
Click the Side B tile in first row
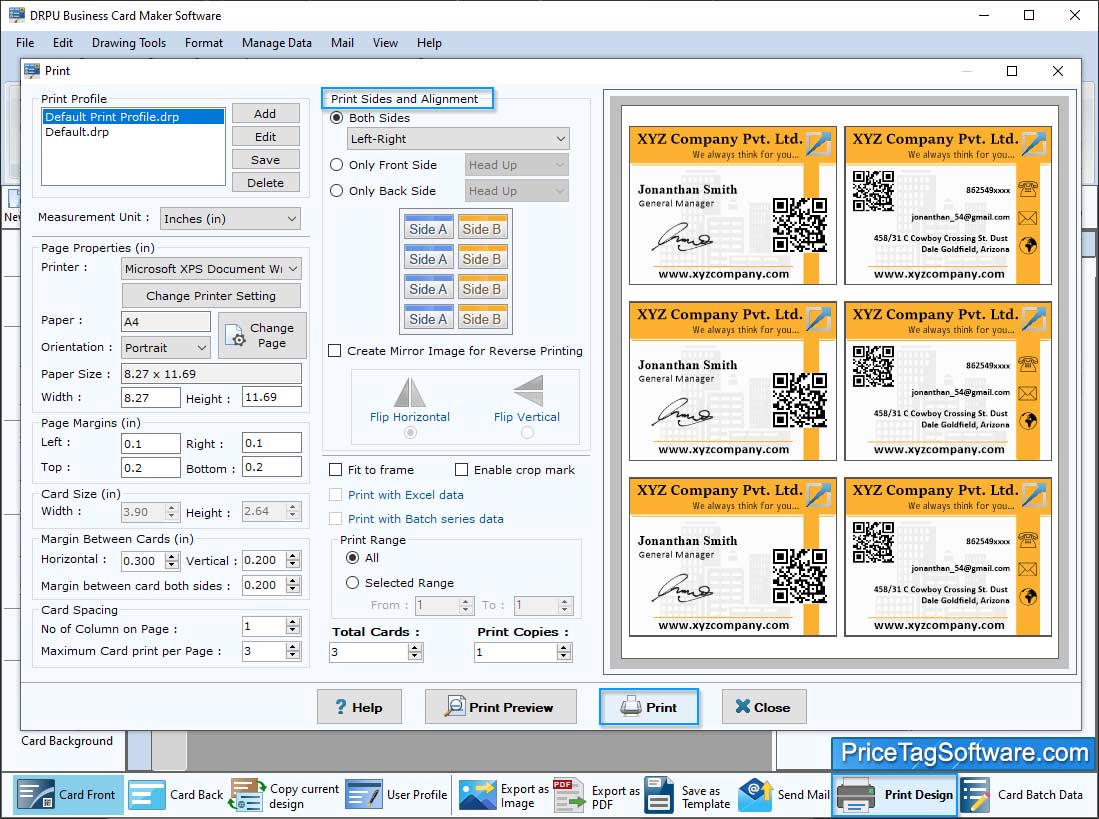click(482, 228)
